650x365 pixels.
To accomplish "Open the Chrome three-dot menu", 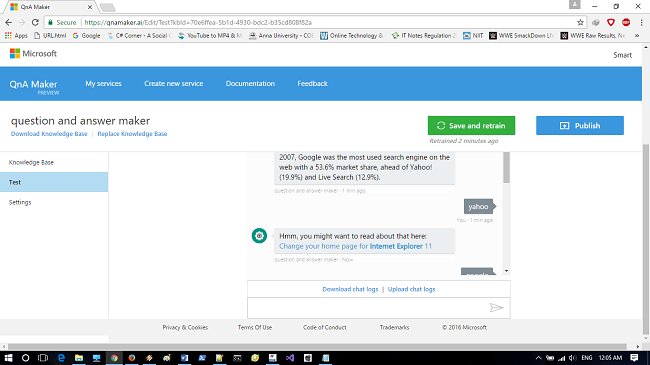I will point(641,22).
